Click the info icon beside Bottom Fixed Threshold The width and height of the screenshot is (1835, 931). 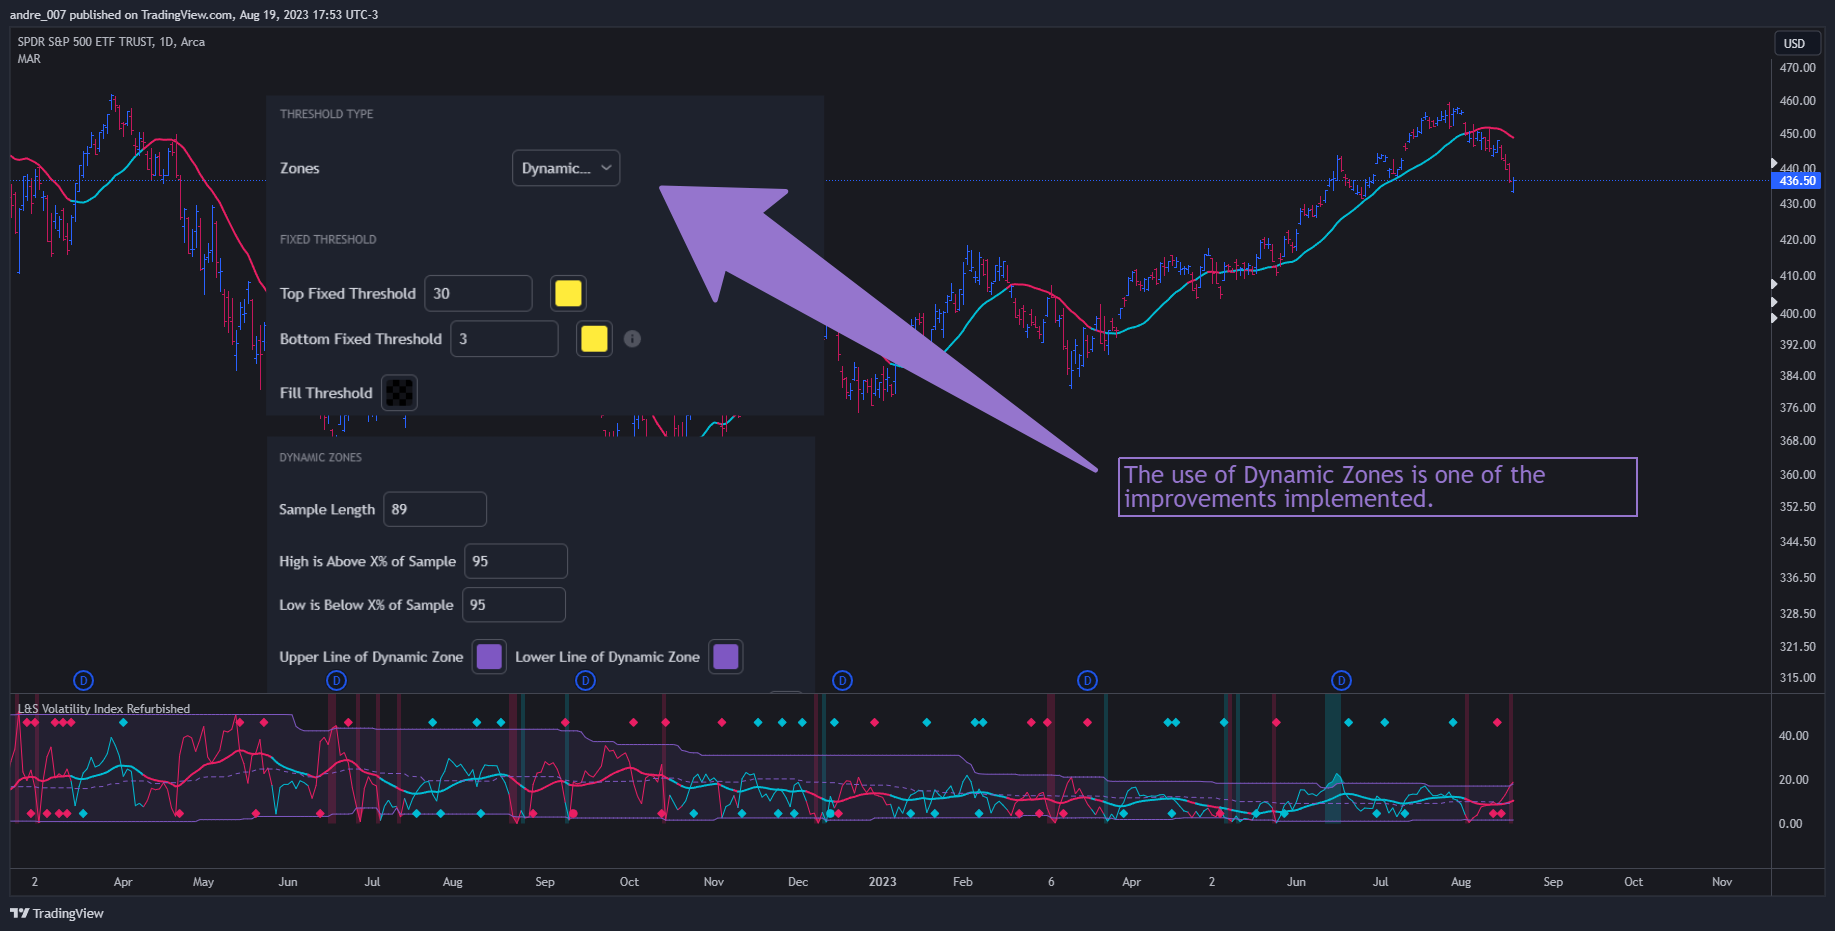(x=632, y=339)
